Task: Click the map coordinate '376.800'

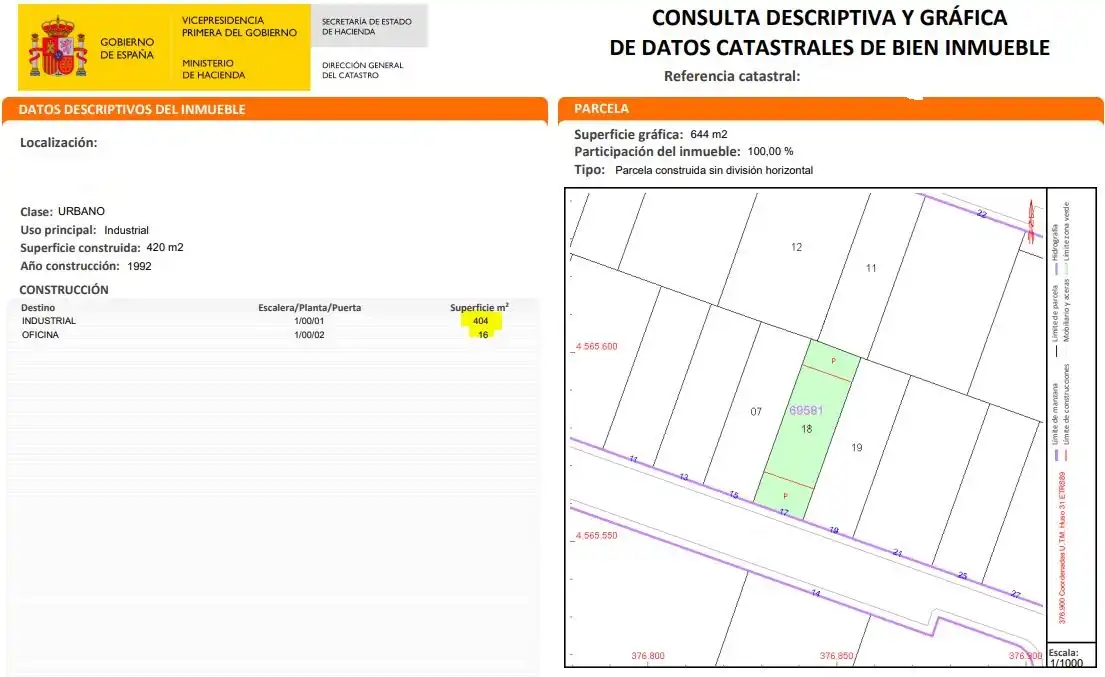Action: point(648,656)
